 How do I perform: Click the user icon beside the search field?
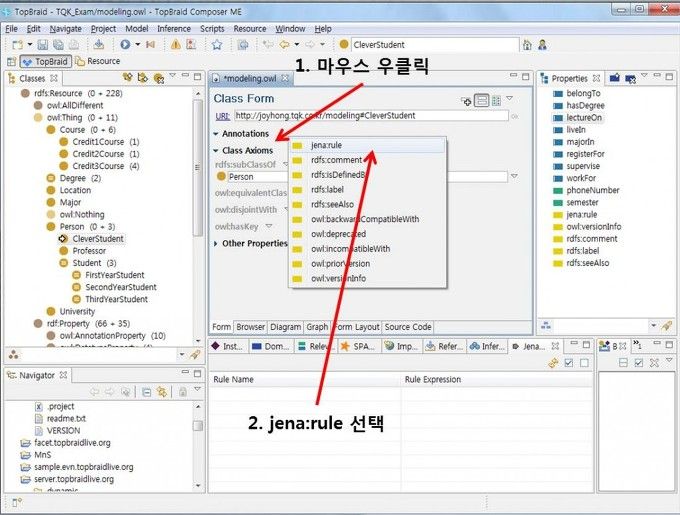pos(542,45)
